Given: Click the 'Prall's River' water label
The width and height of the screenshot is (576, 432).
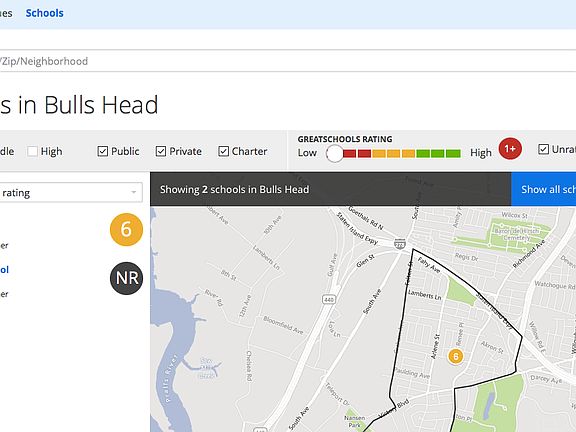Looking at the screenshot, I should click(171, 378).
